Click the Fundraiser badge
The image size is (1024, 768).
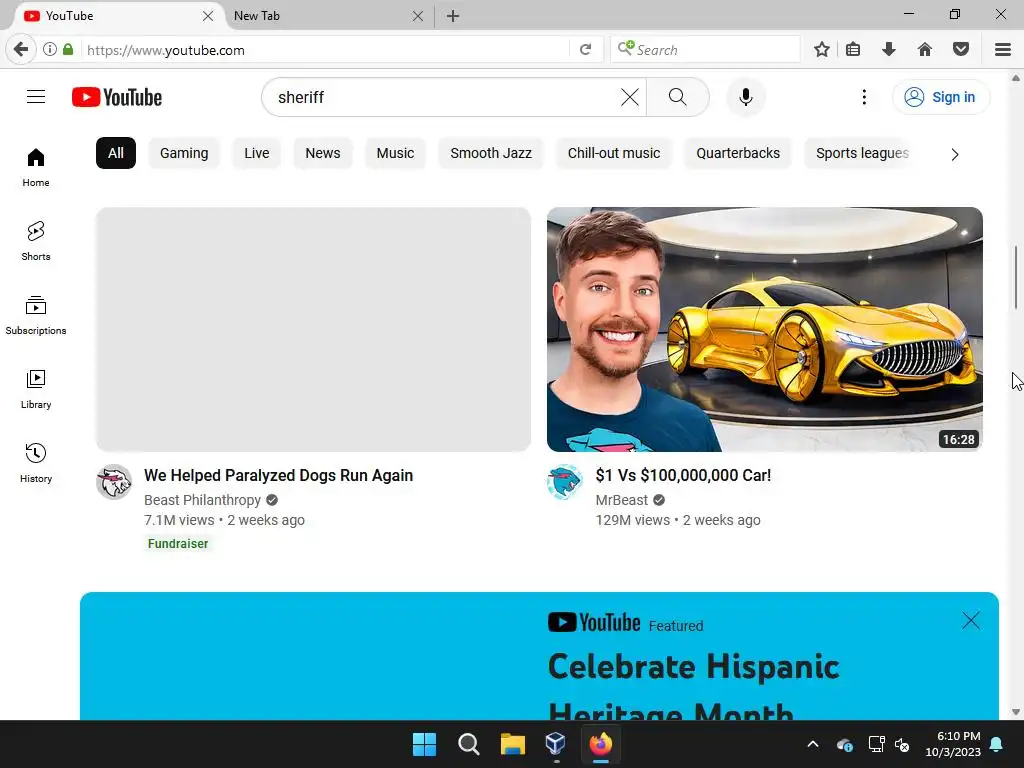click(x=178, y=543)
